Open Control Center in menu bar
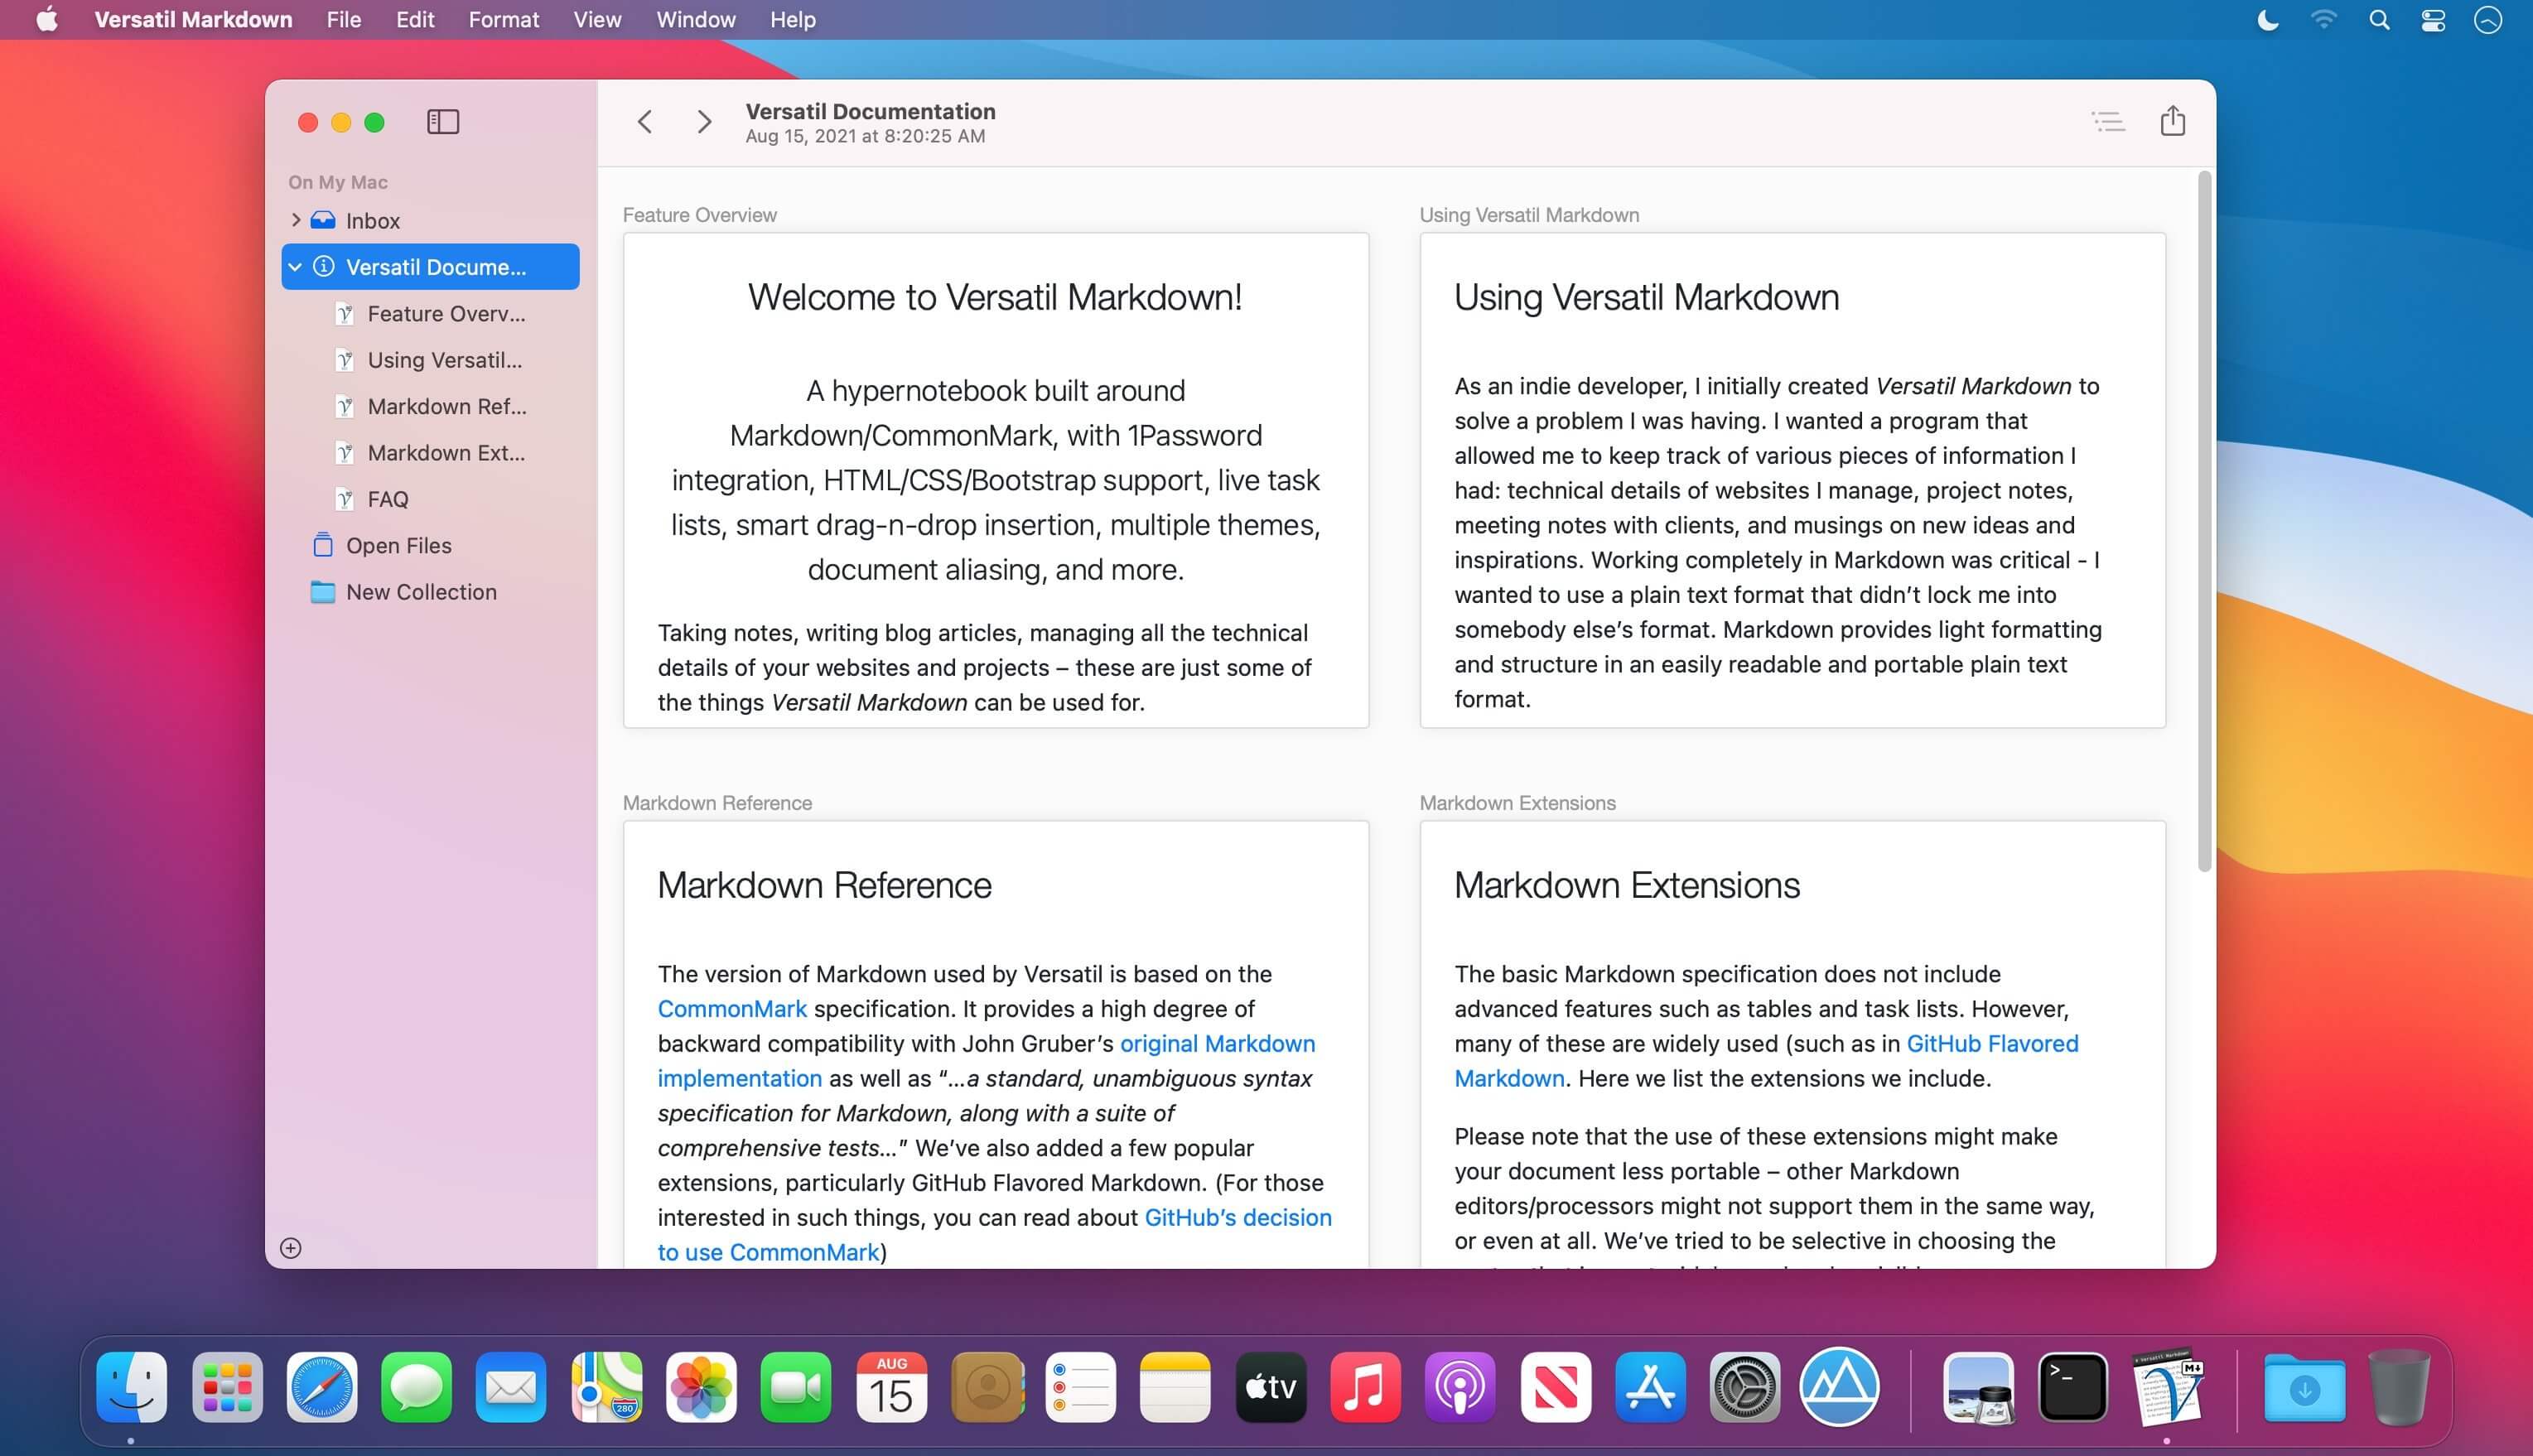 [x=2433, y=20]
